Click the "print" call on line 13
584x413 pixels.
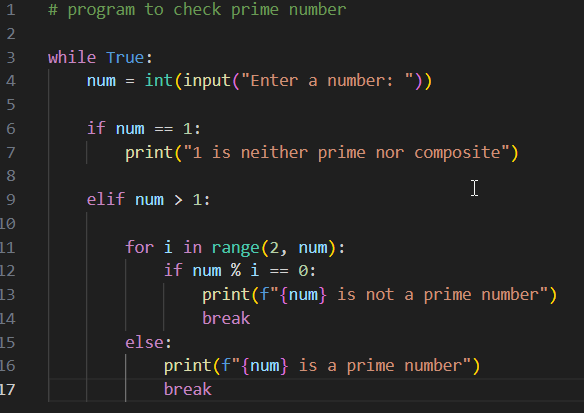(226, 295)
